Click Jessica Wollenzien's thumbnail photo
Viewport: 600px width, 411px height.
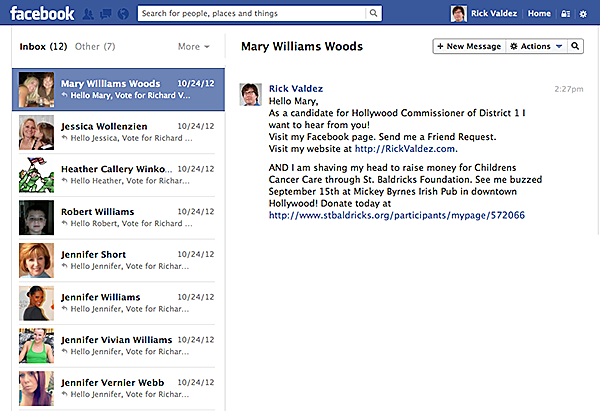pyautogui.click(x=36, y=132)
